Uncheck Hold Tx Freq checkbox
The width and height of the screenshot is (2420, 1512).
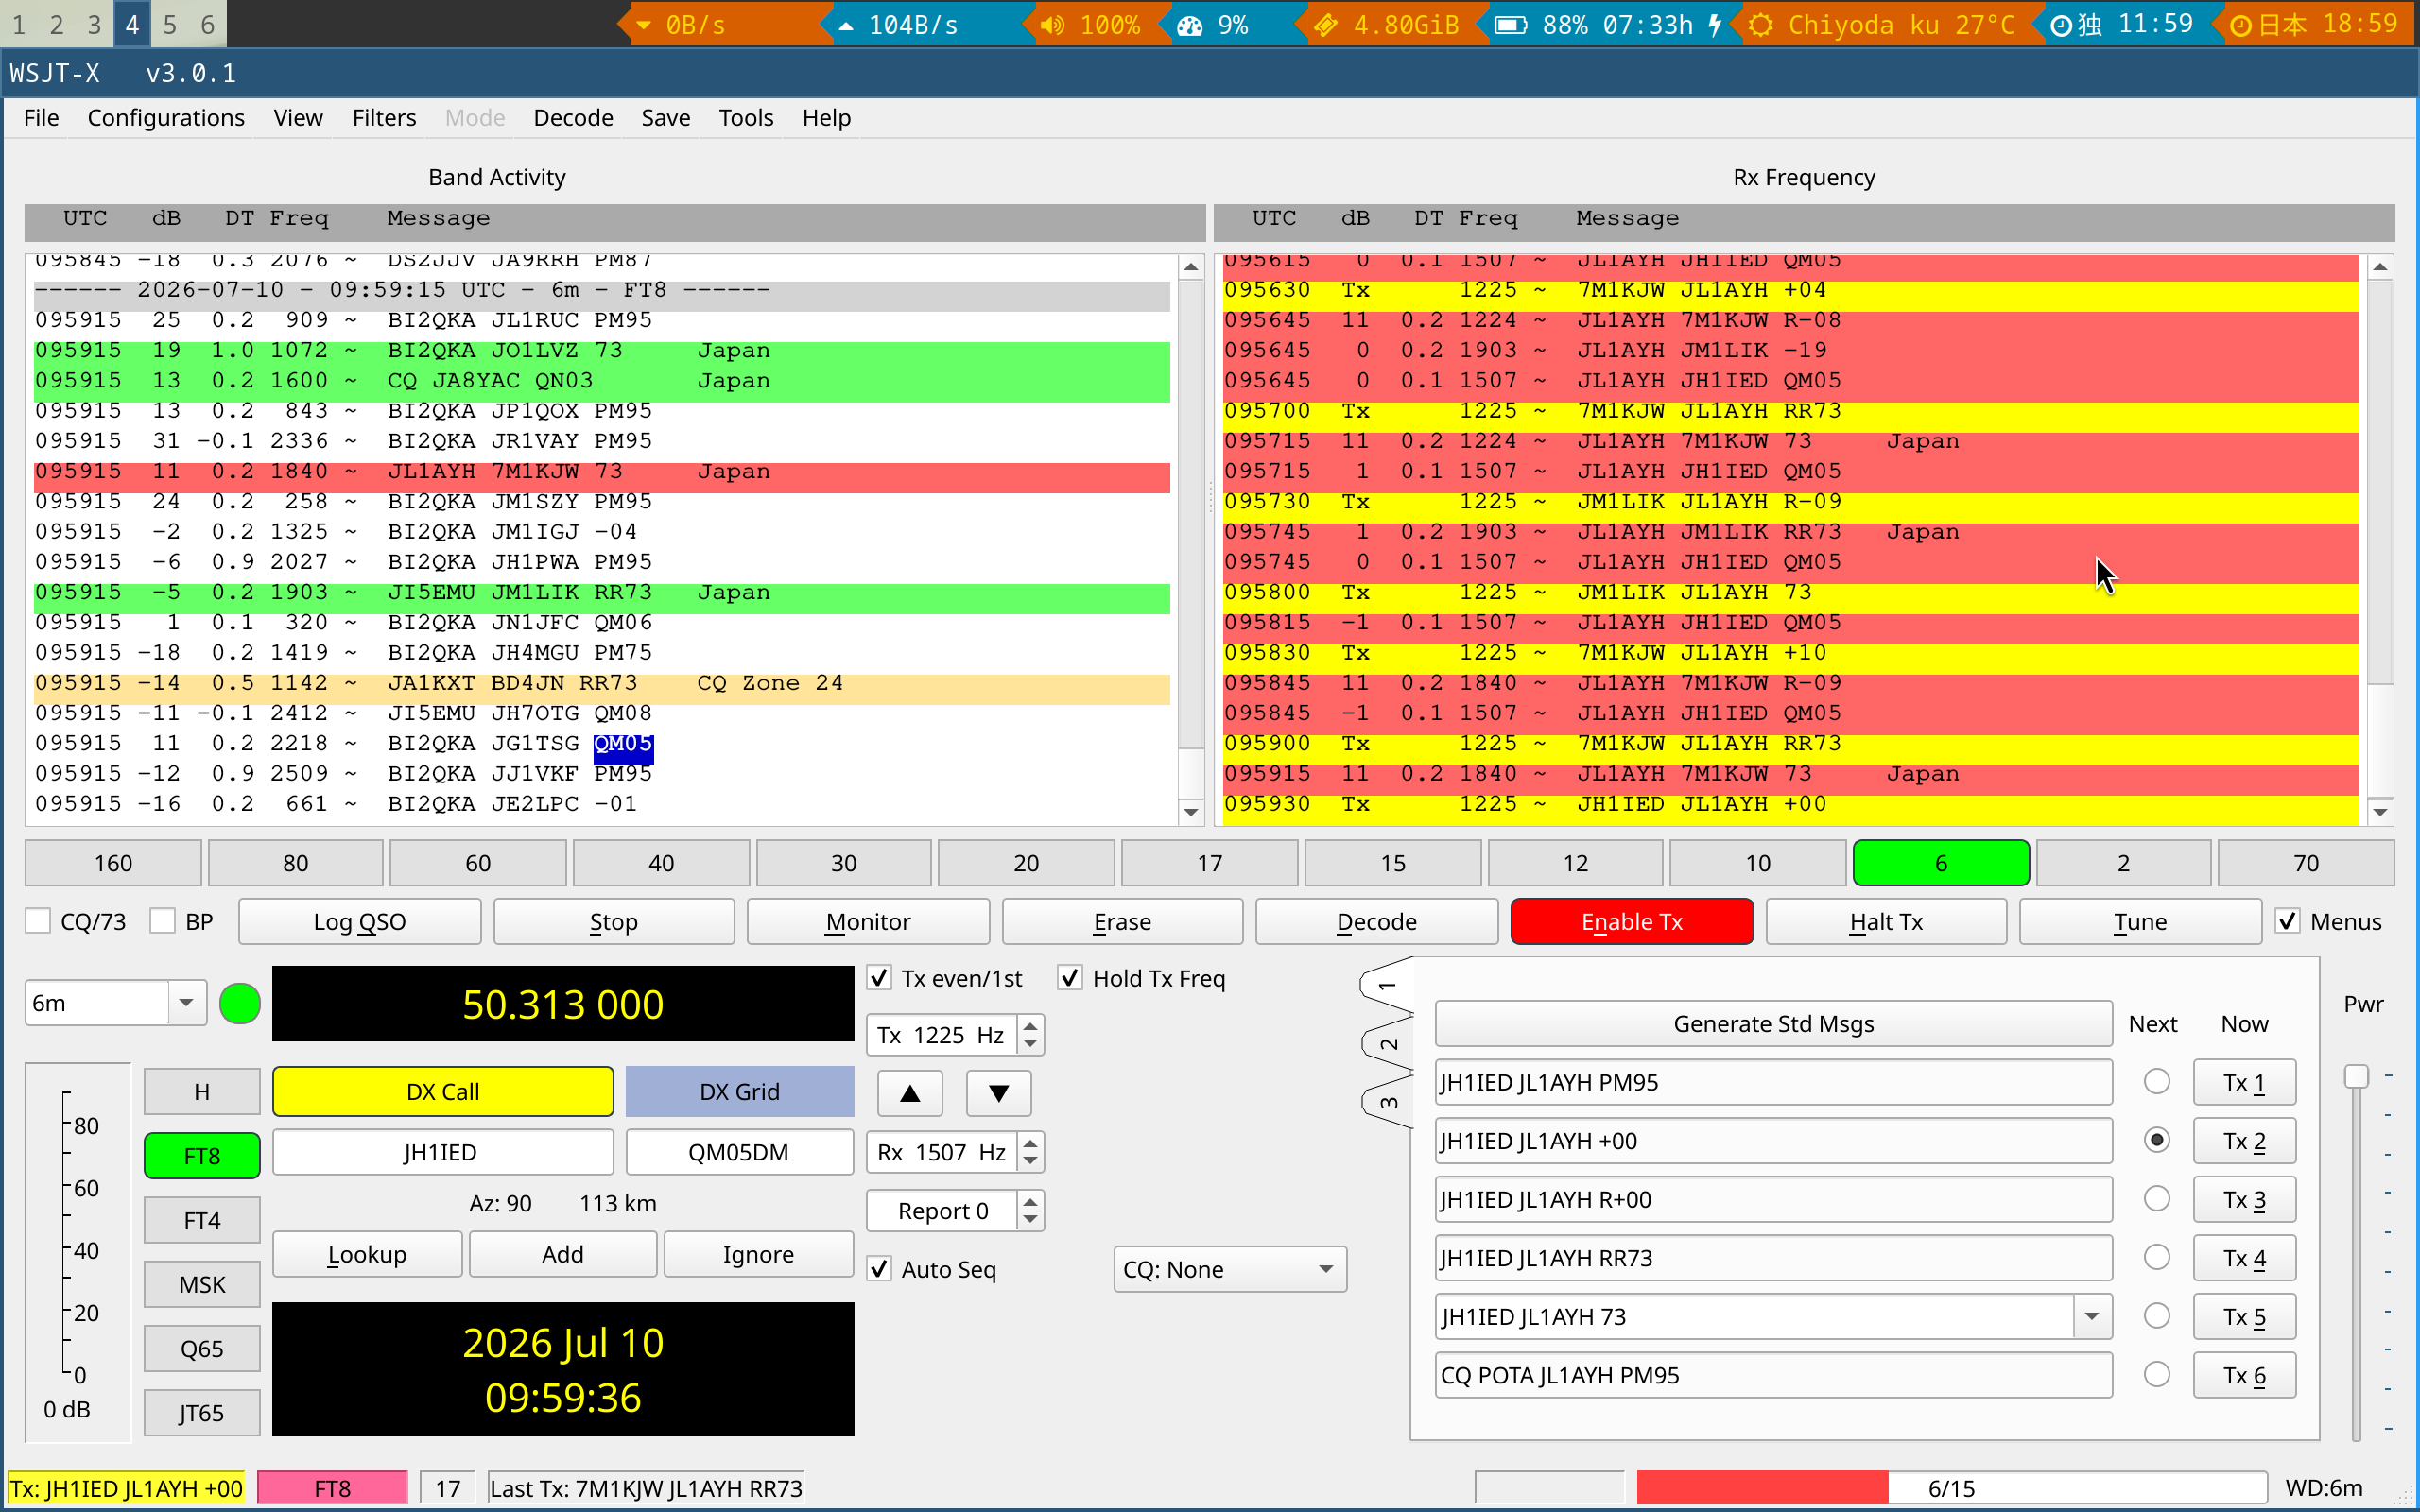1070,978
